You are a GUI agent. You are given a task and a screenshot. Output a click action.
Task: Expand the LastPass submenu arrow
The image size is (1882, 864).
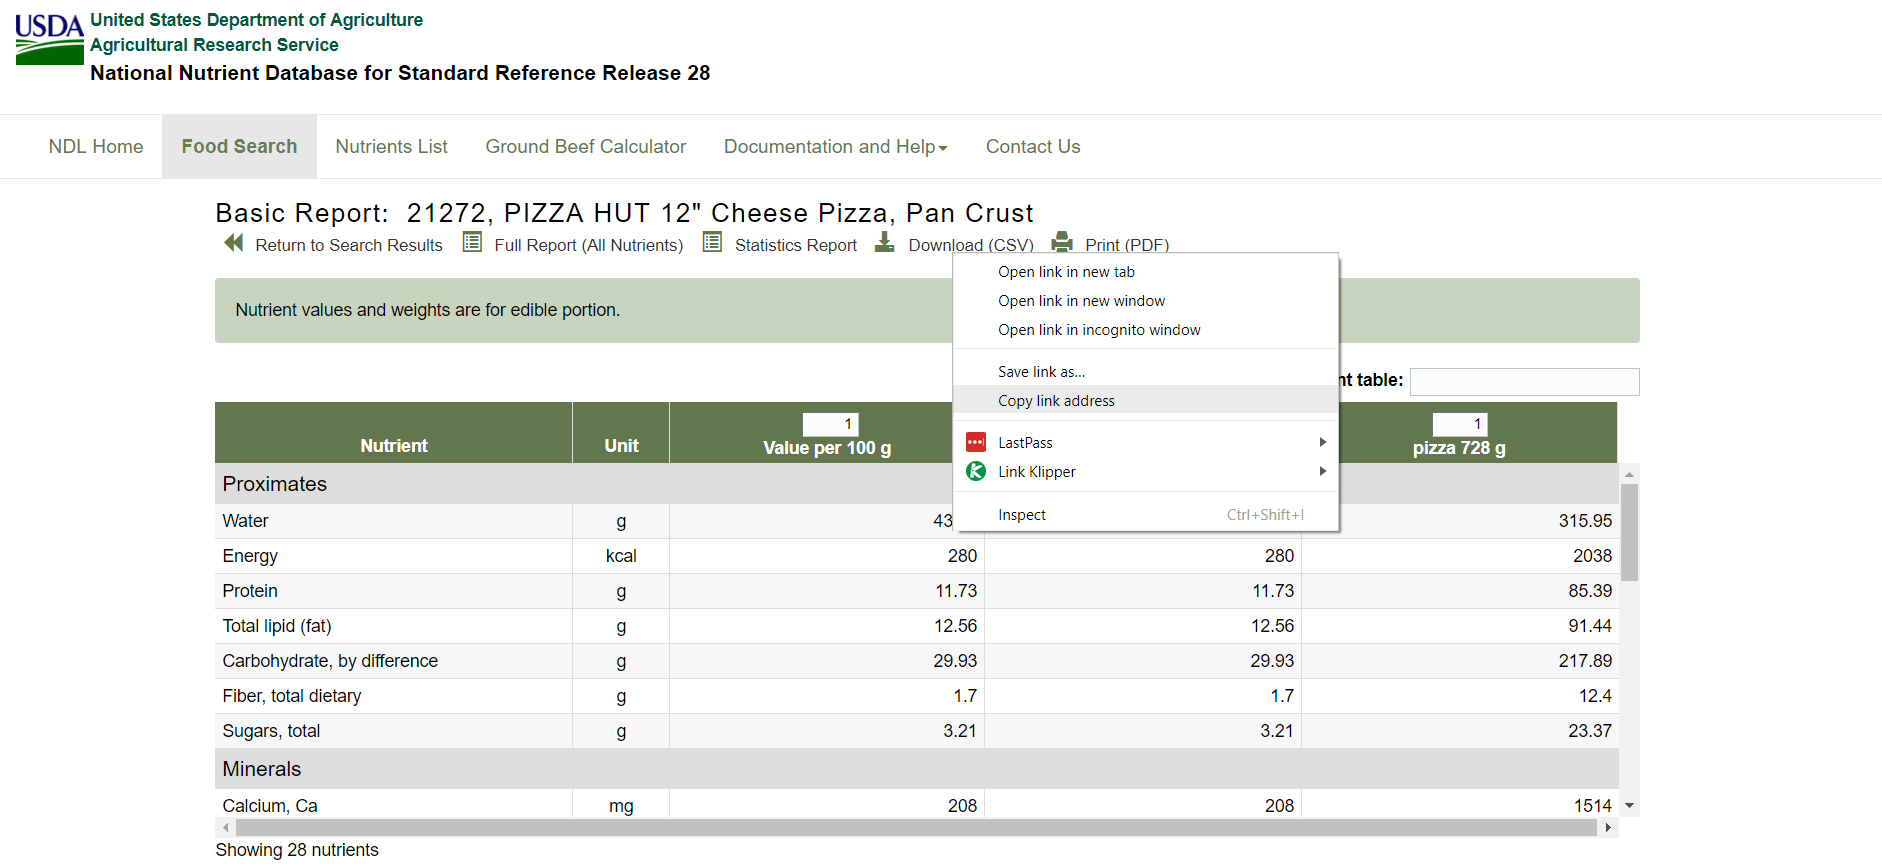[x=1322, y=442]
